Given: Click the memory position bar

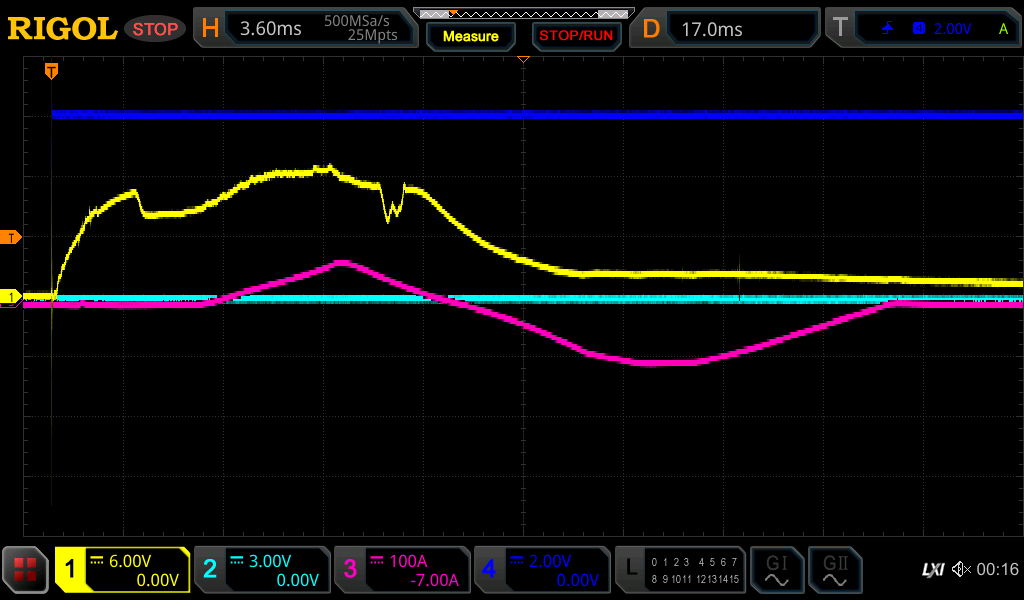Looking at the screenshot, I should (522, 14).
